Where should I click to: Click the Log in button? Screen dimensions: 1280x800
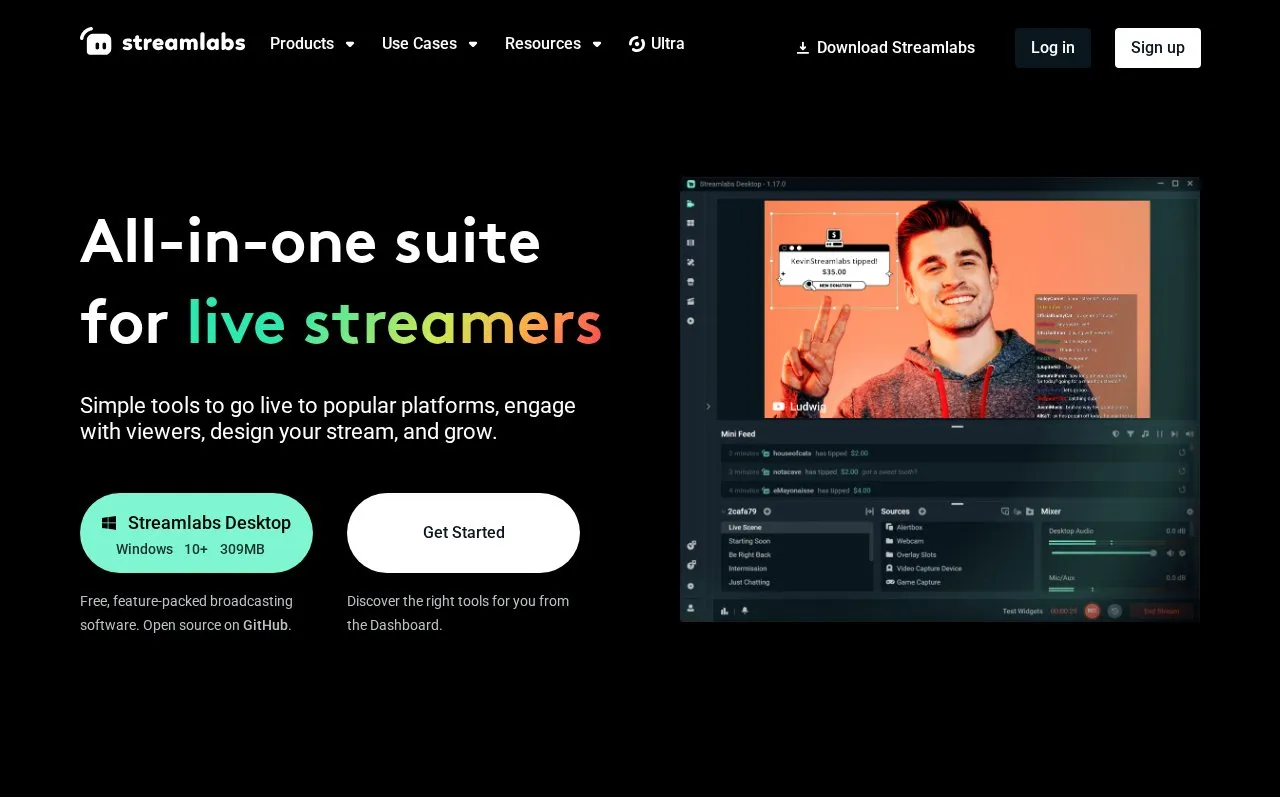pyautogui.click(x=1053, y=48)
